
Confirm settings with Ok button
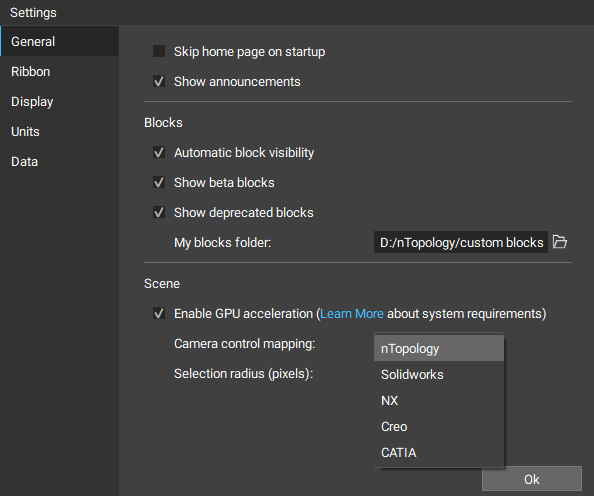click(531, 479)
